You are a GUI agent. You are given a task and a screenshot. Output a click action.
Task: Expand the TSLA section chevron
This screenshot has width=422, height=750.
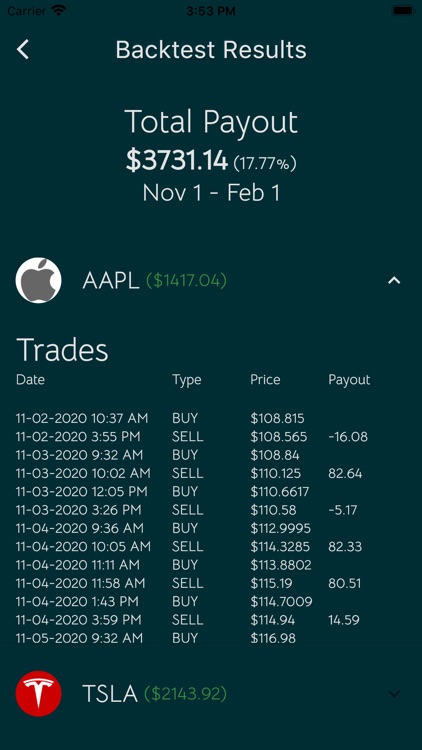(x=394, y=694)
